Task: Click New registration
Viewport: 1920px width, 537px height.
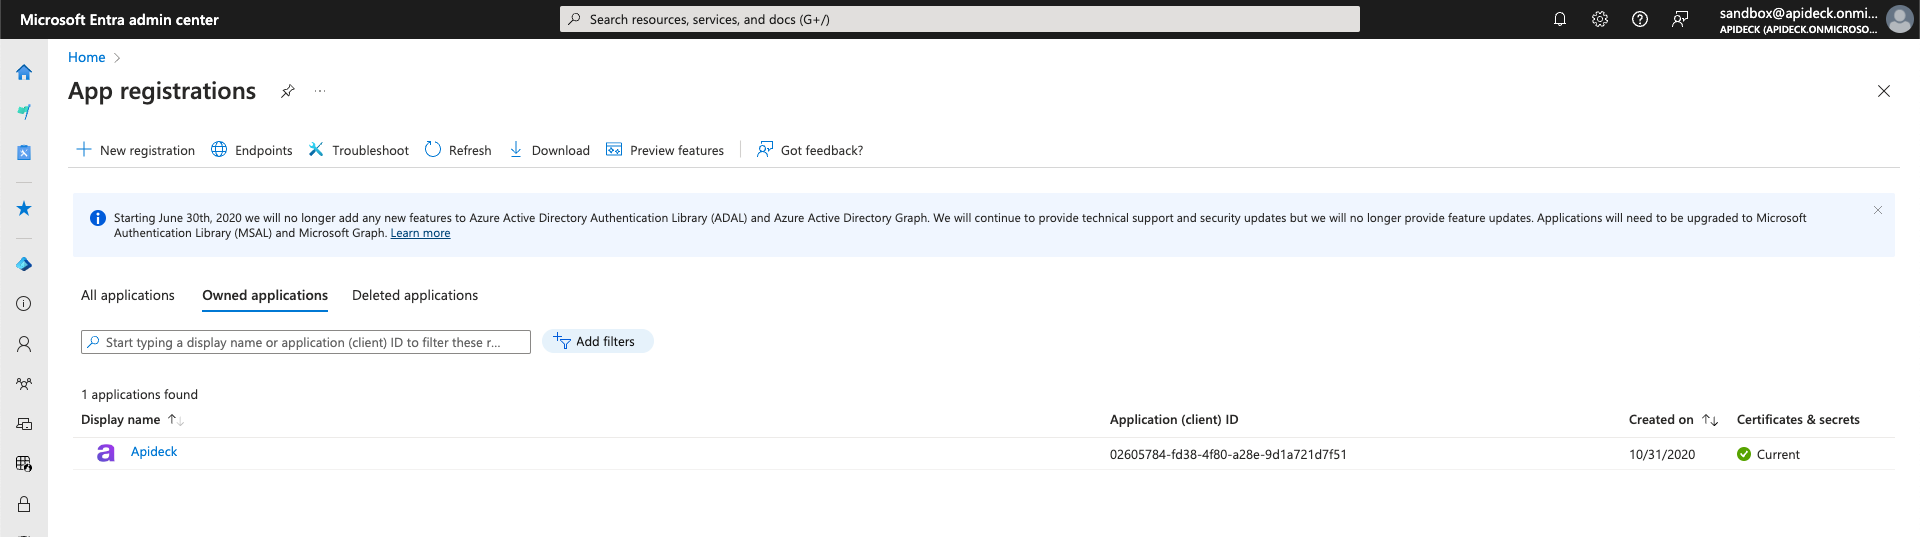Action: click(x=136, y=150)
